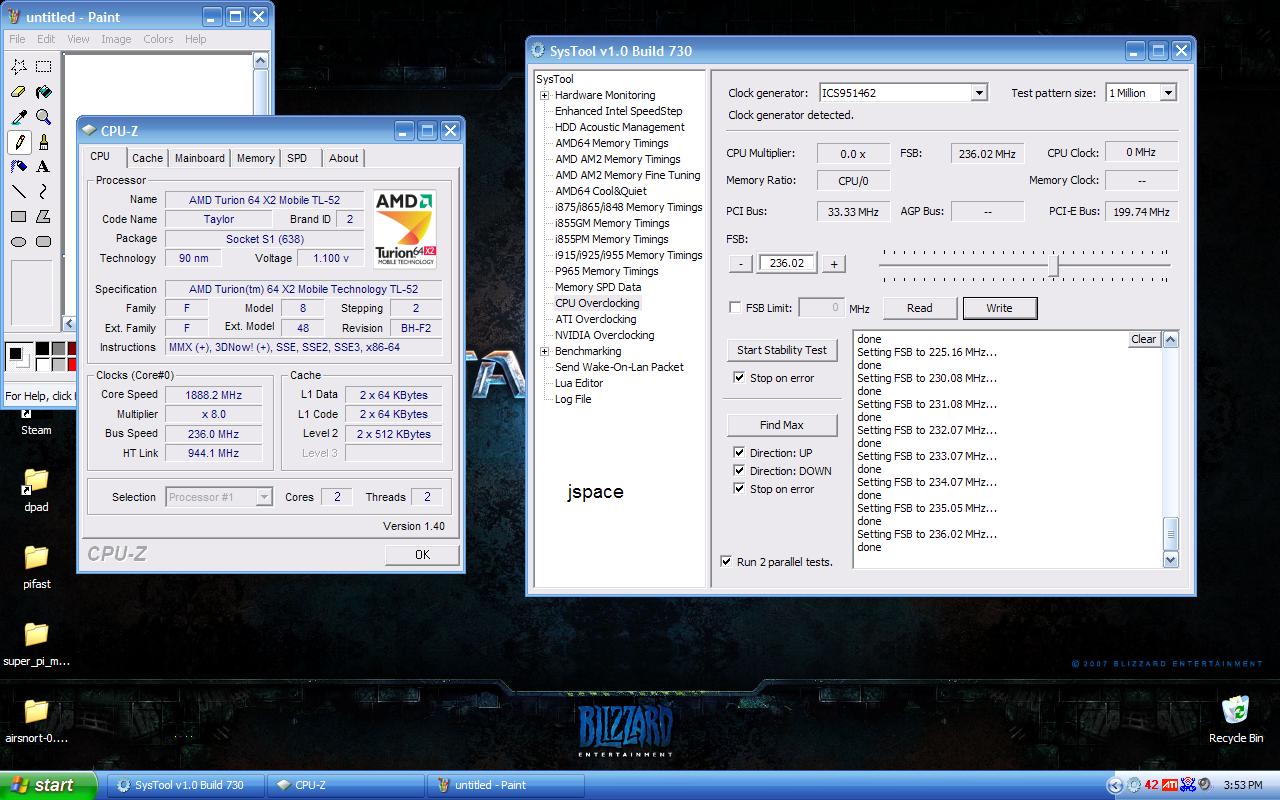Select Memory SPD Data in the tree
The width and height of the screenshot is (1280, 800).
point(598,287)
